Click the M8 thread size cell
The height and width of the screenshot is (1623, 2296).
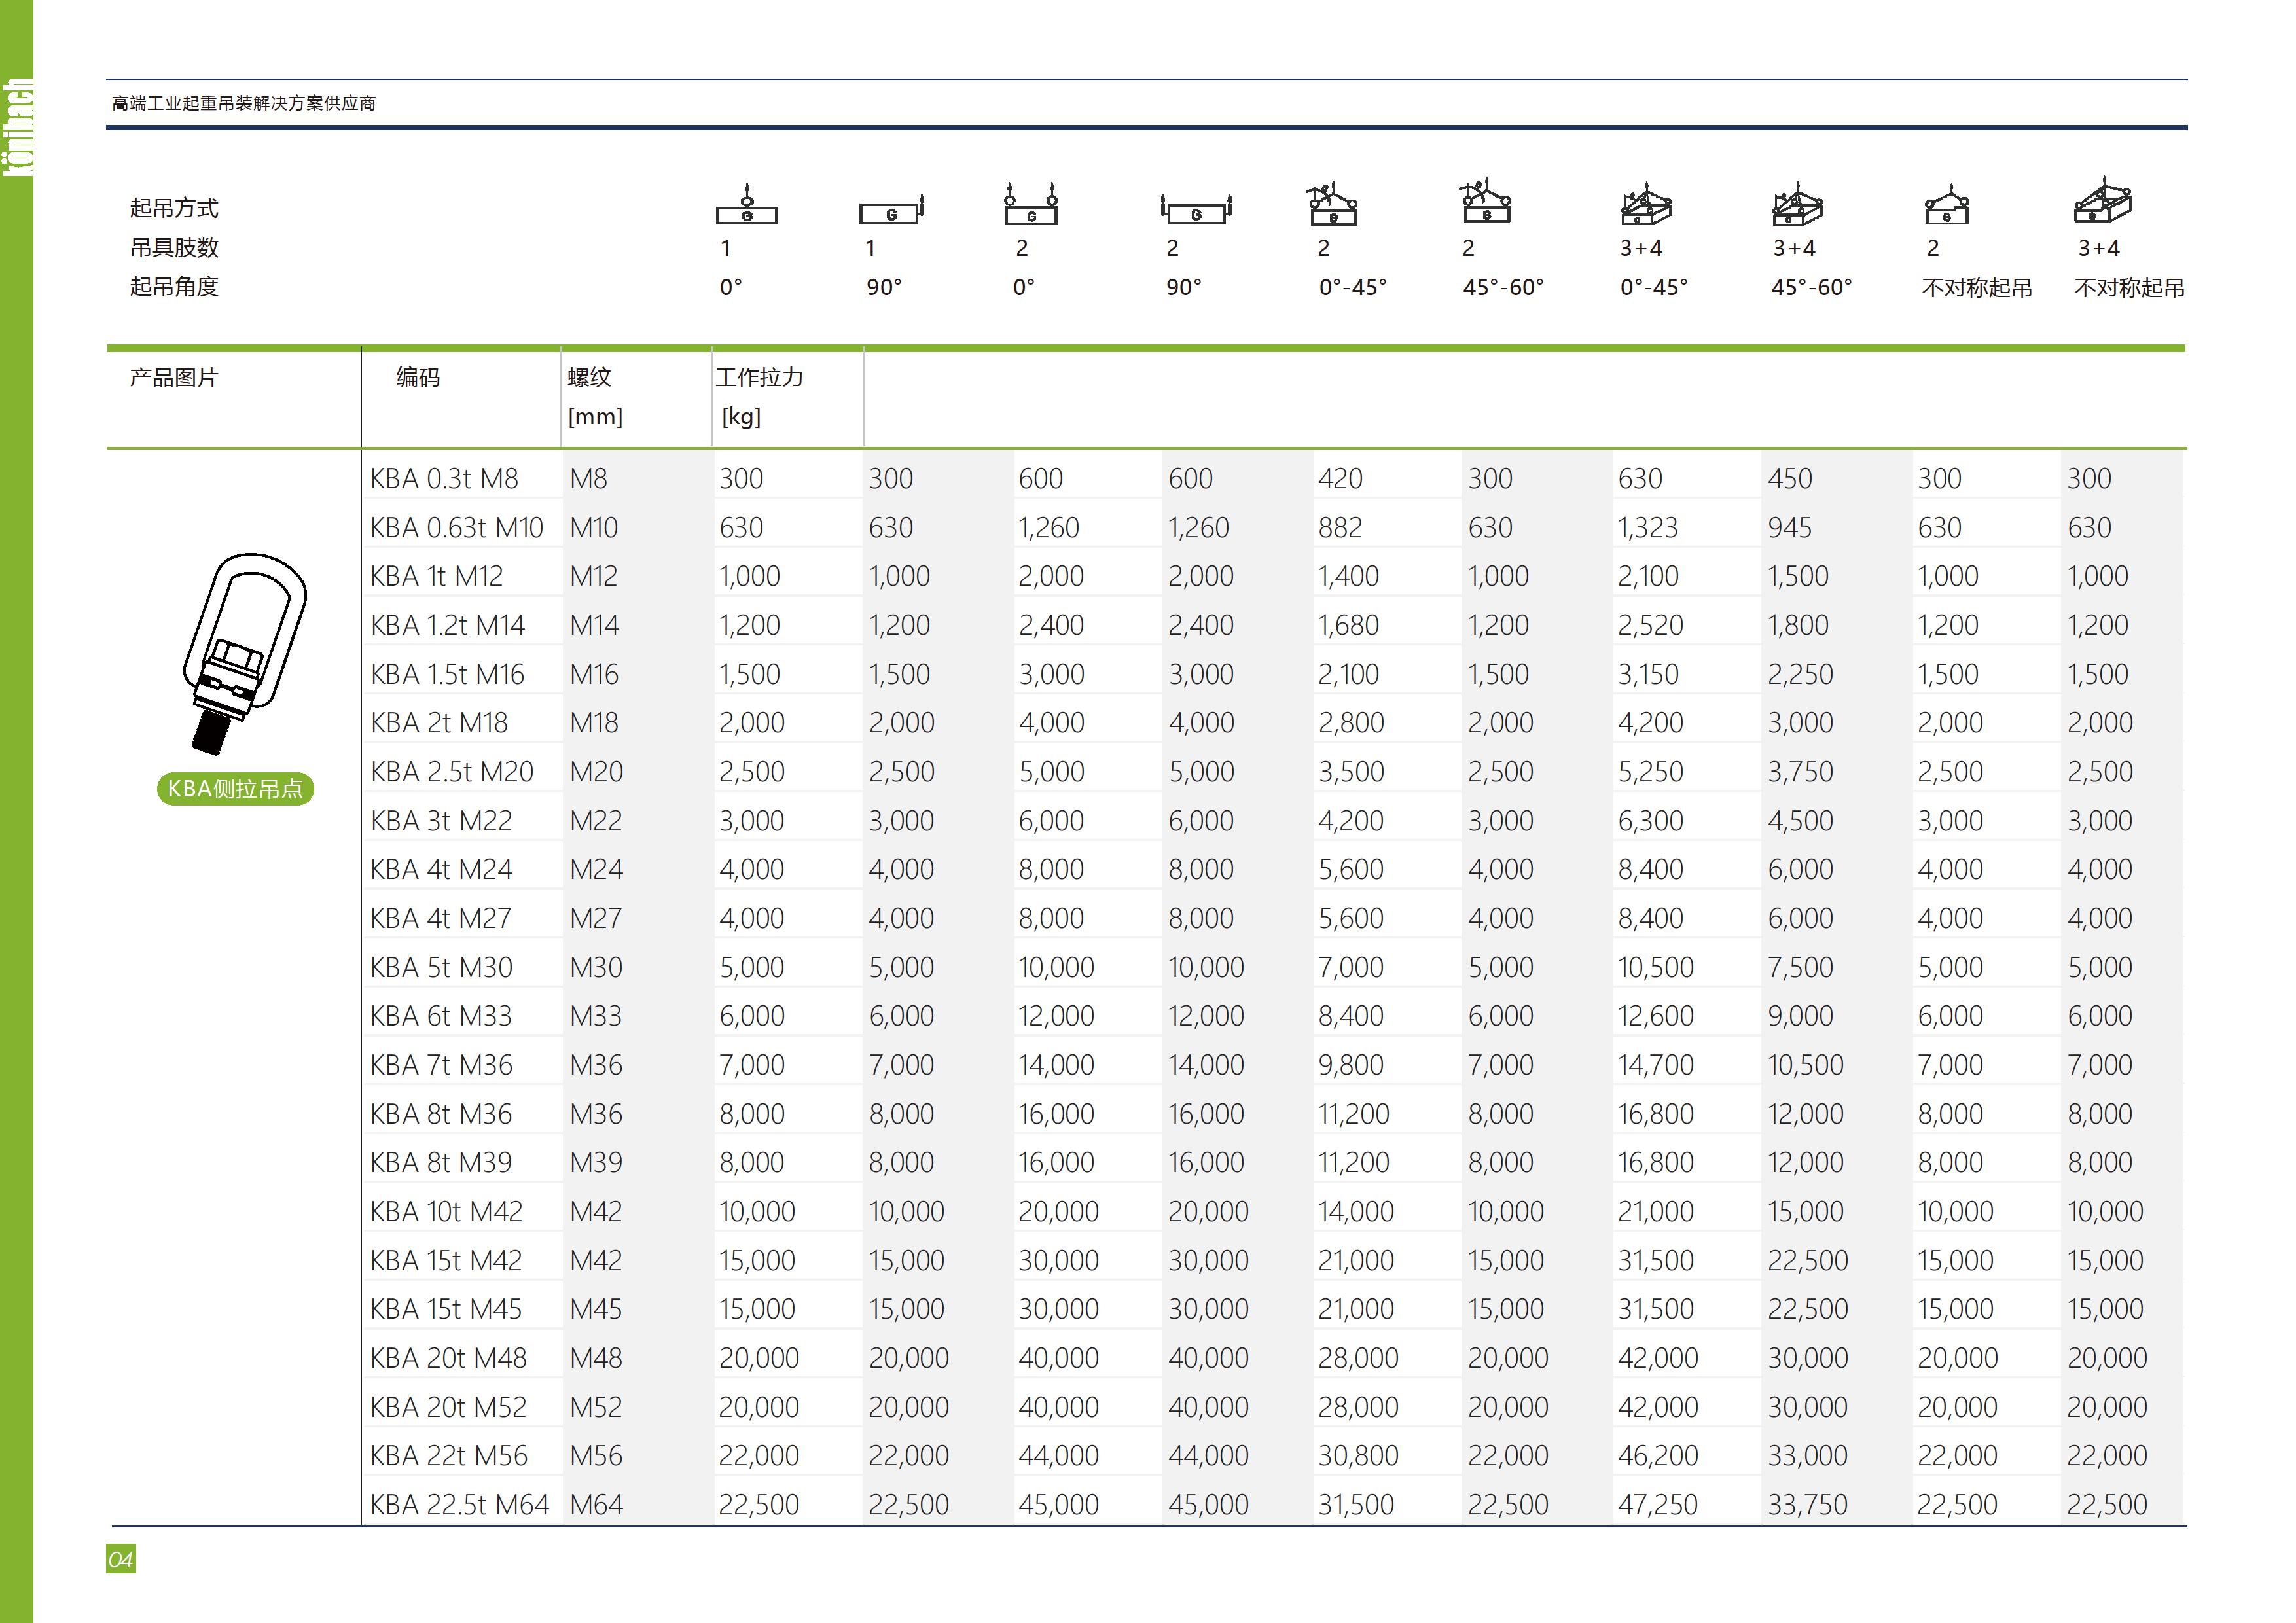click(589, 479)
